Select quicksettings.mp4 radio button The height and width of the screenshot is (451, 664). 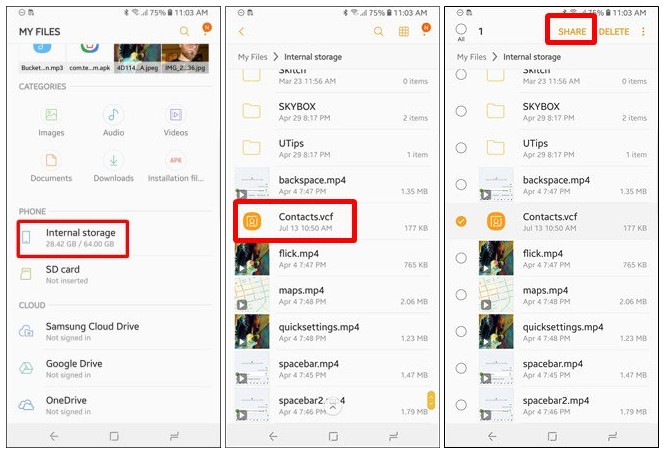coord(461,332)
